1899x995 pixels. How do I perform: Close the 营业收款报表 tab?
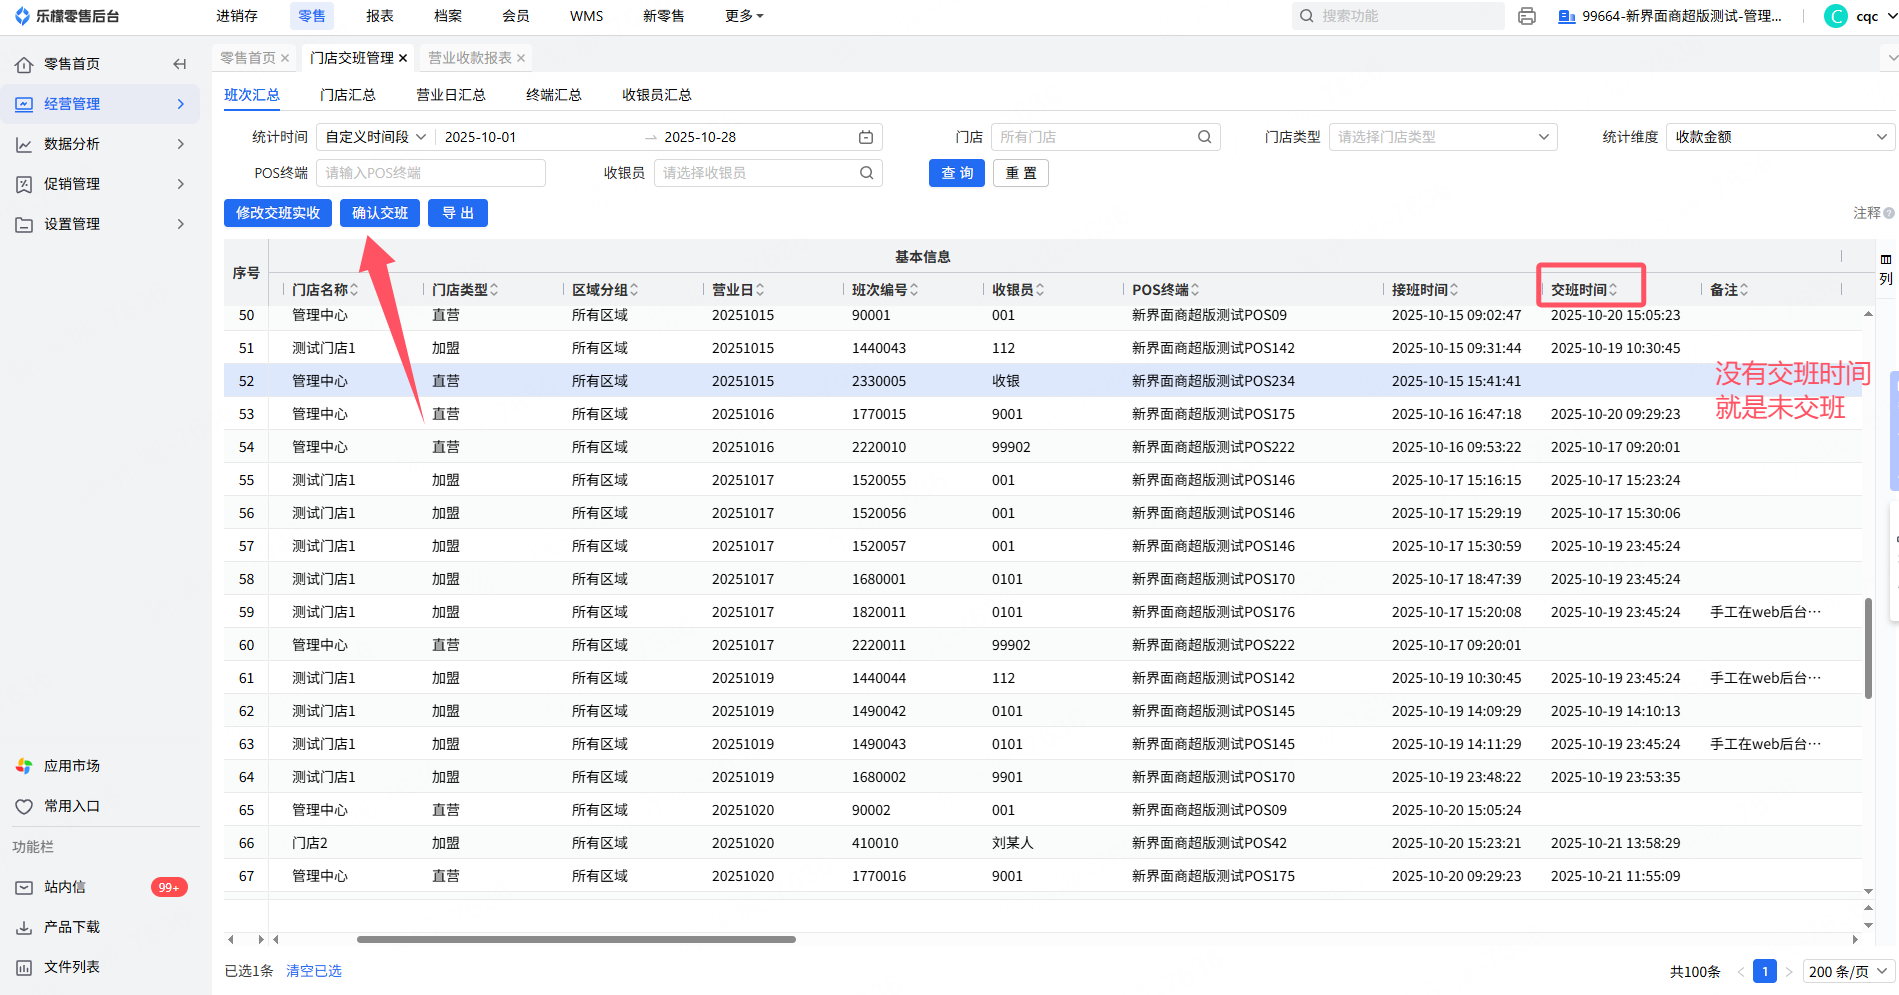point(521,58)
